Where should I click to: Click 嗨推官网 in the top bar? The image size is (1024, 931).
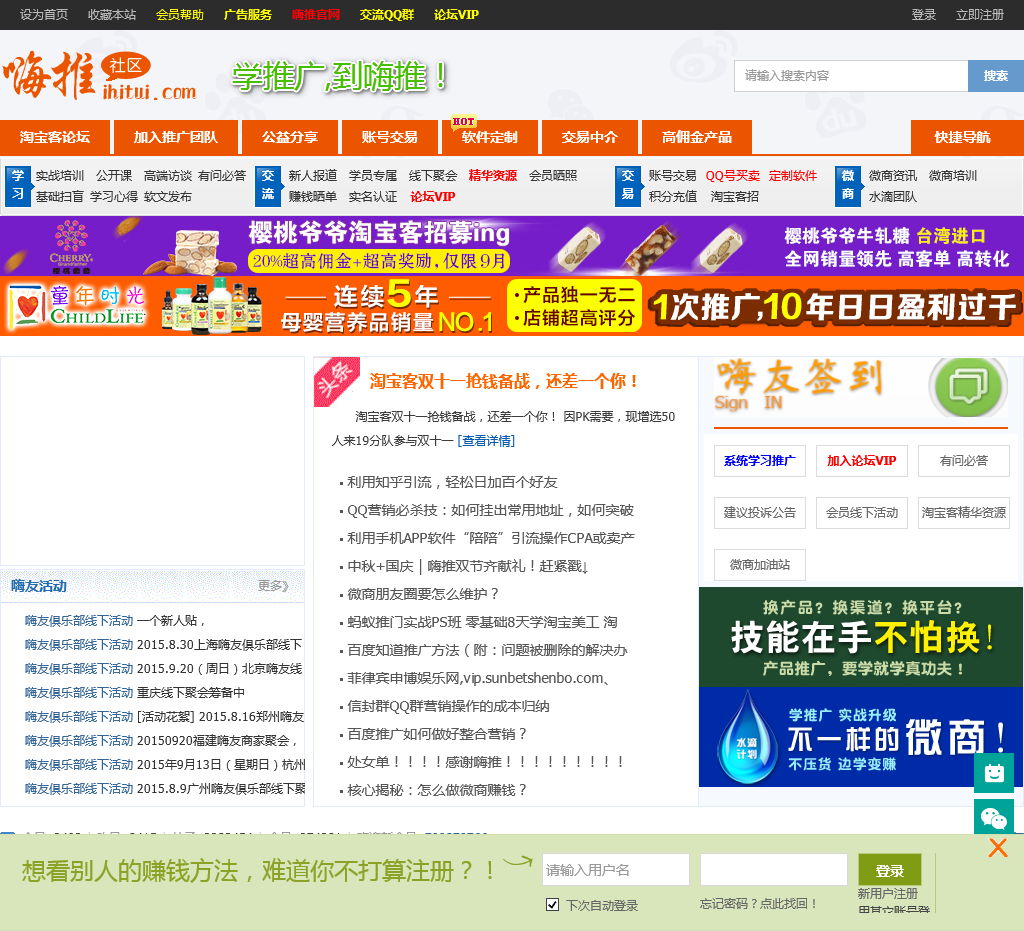[316, 14]
